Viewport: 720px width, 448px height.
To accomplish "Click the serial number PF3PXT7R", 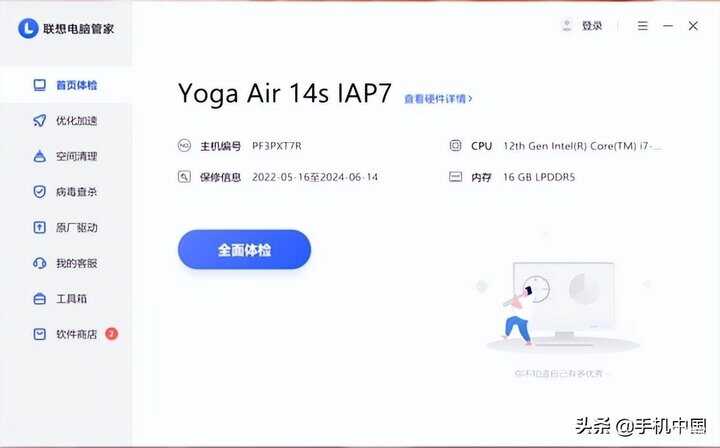I will tap(276, 146).
